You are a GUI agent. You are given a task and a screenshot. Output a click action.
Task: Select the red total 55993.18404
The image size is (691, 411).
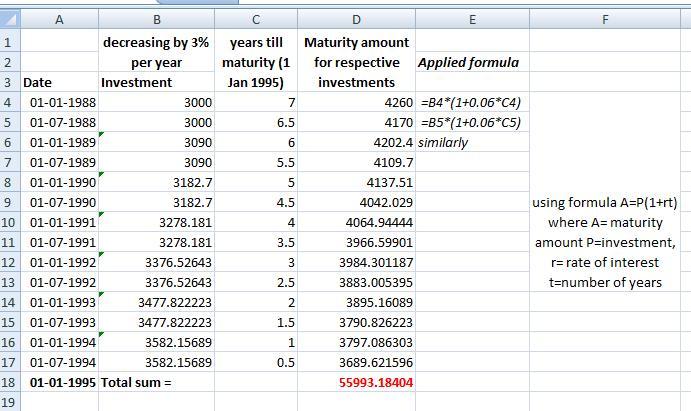pyautogui.click(x=357, y=382)
